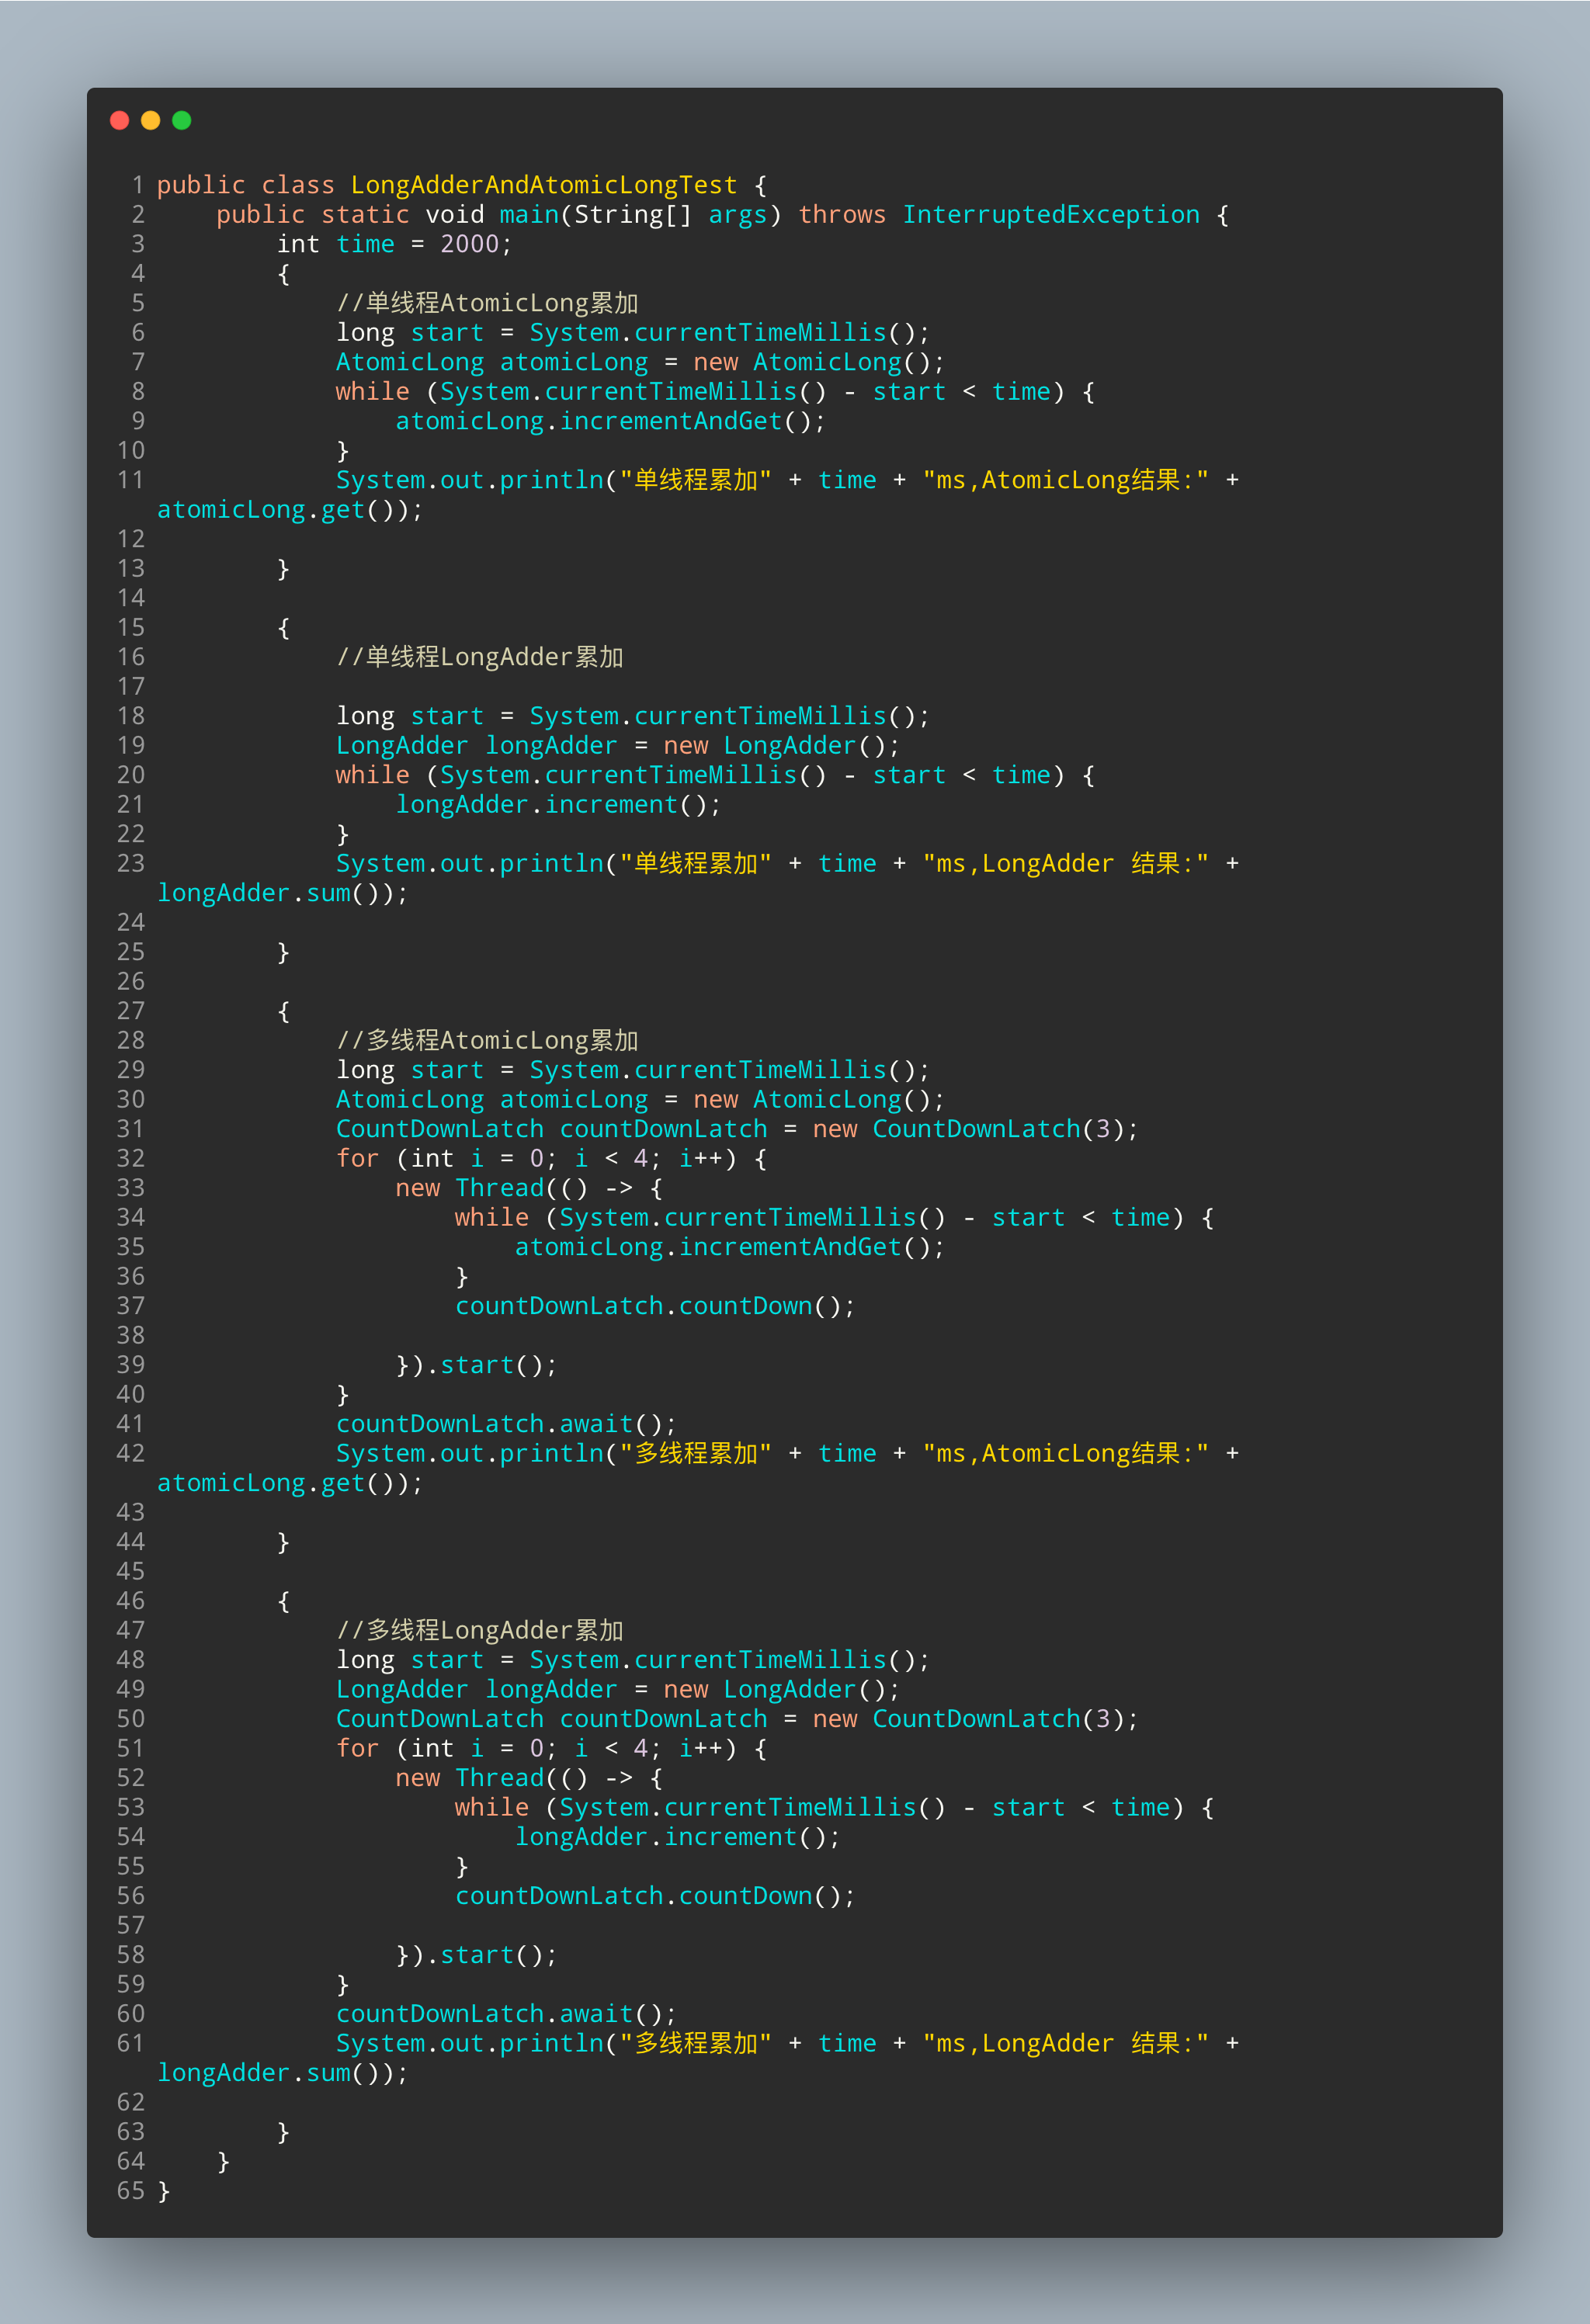Click the string "ms,LongAdder 结果:" on line 61
Screen dimensions: 1590x2324
[x=1065, y=2043]
